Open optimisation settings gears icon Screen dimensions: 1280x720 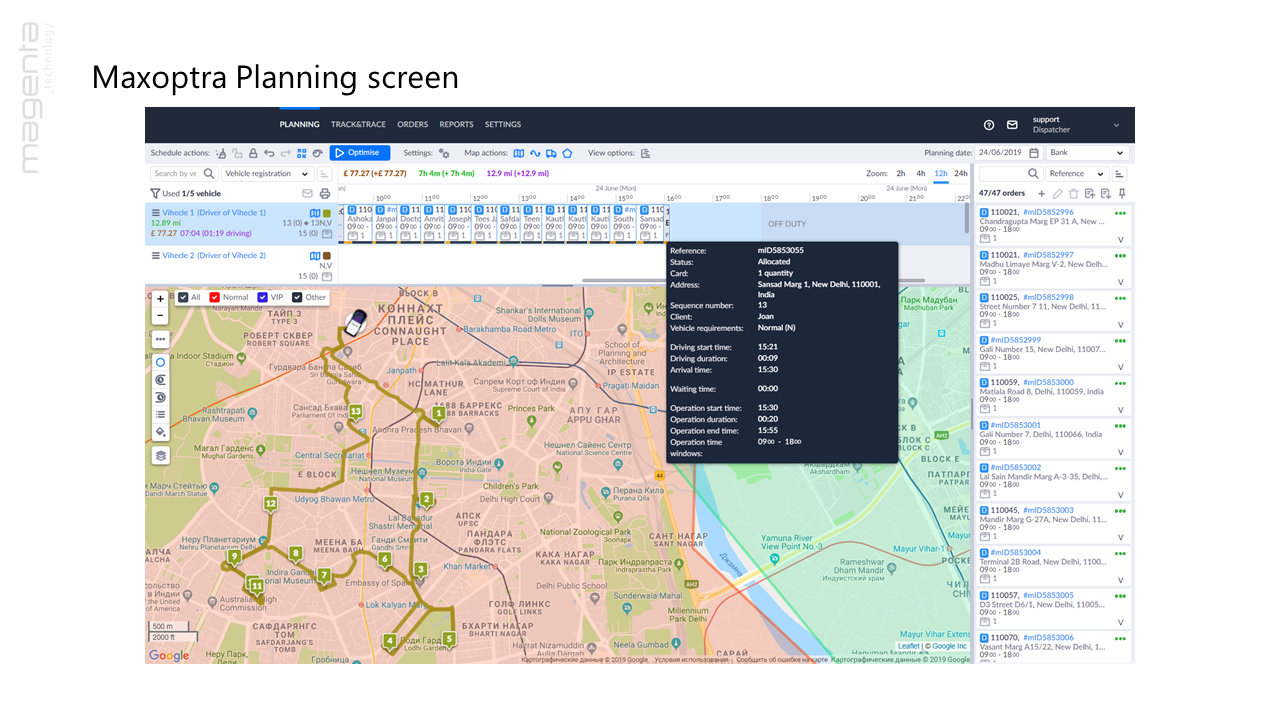(x=444, y=153)
